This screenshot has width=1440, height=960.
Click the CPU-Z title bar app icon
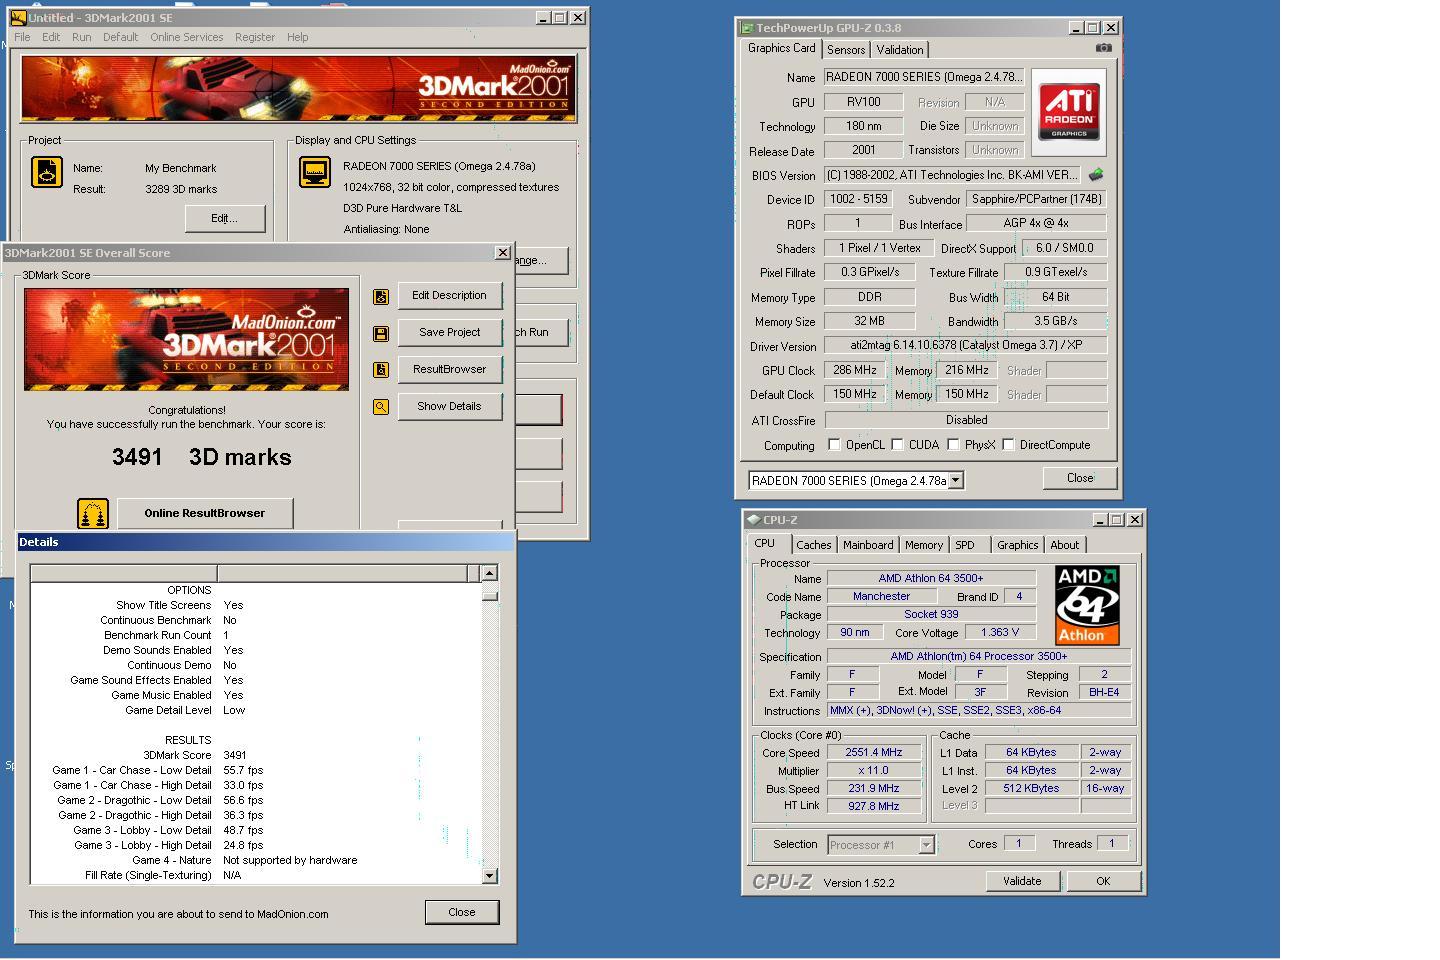tap(754, 520)
